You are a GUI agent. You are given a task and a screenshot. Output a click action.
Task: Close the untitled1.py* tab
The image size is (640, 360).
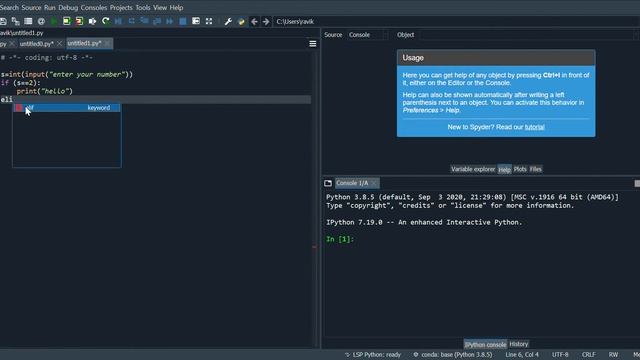point(107,43)
